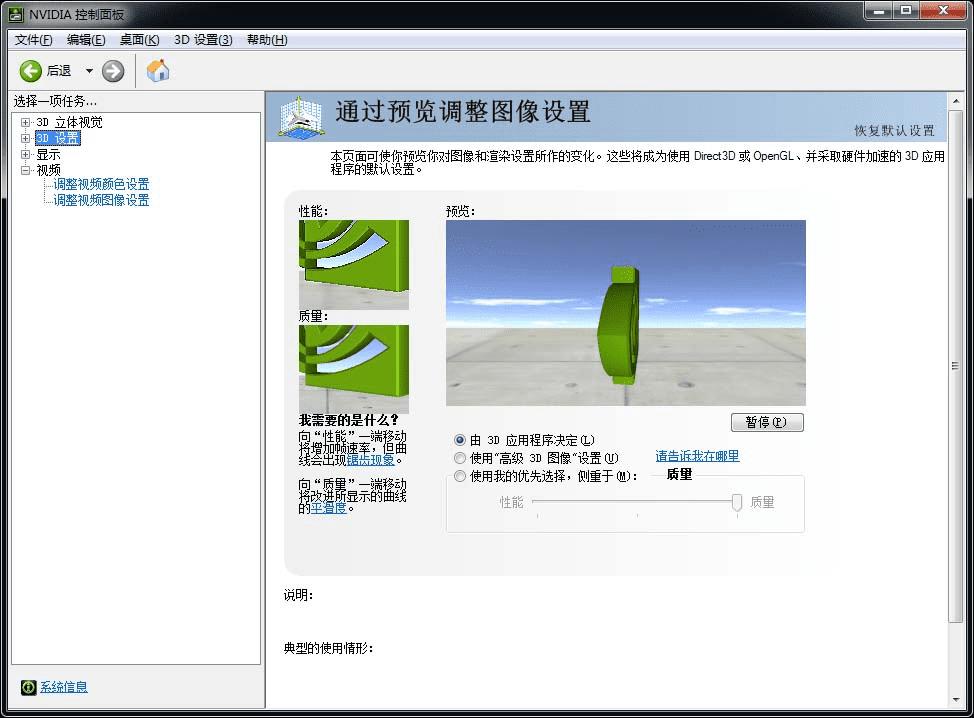Image resolution: width=974 pixels, height=718 pixels.
Task: Click the green Back arrow icon
Action: pos(30,71)
